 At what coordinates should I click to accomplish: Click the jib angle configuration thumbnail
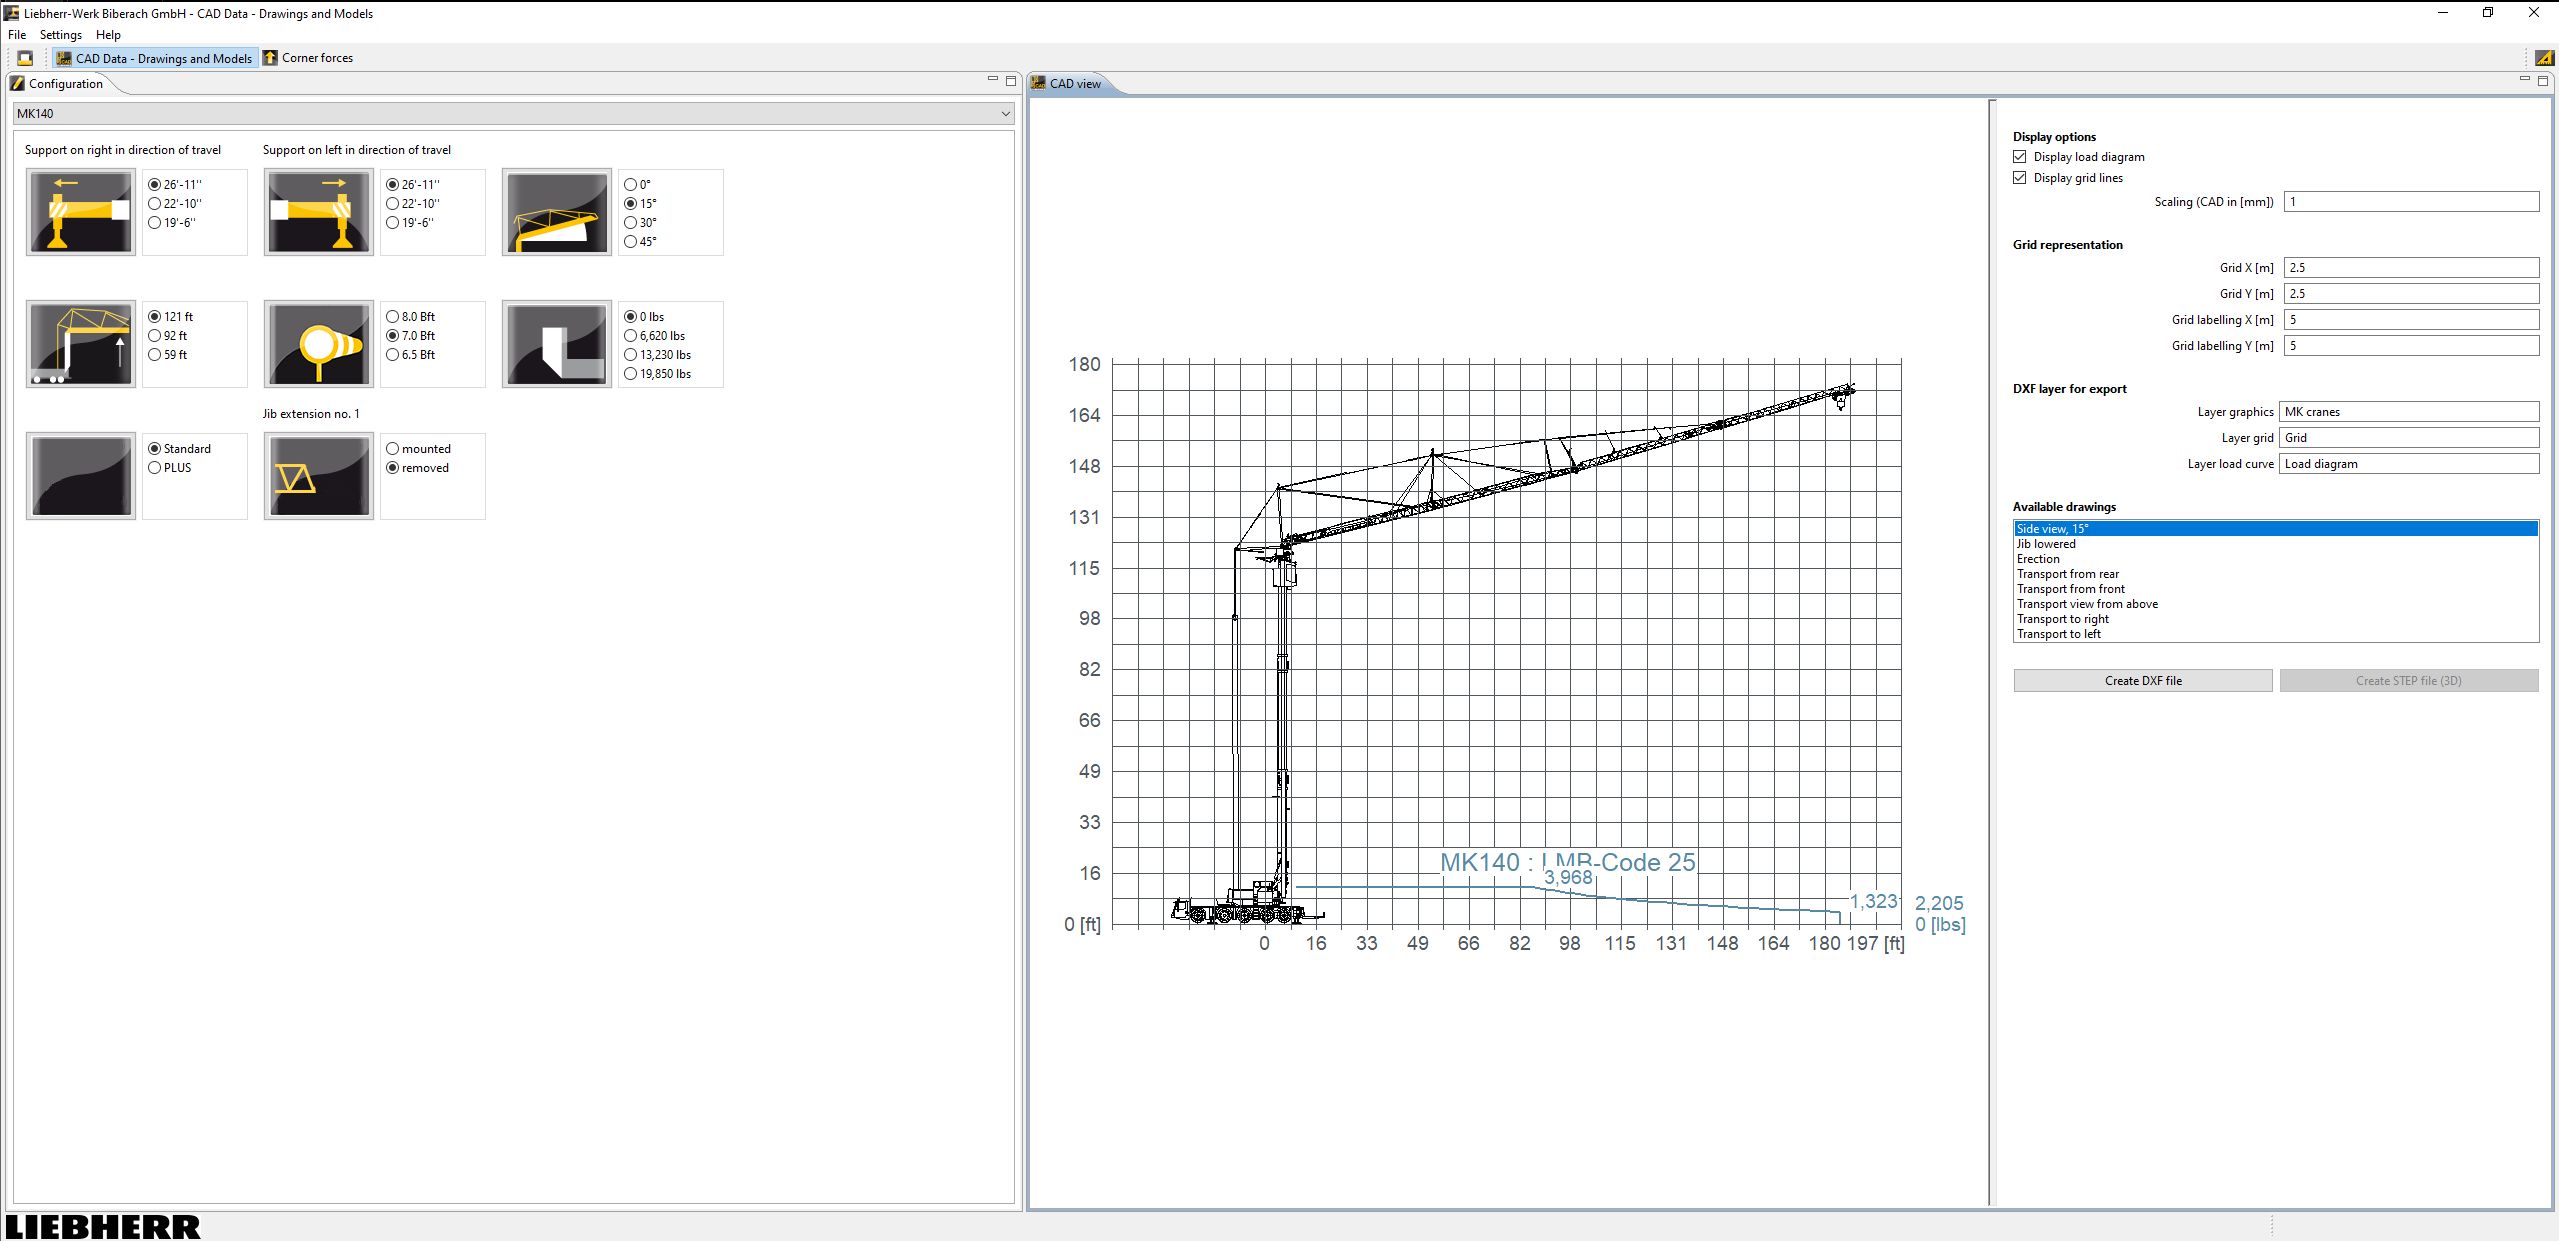click(555, 211)
